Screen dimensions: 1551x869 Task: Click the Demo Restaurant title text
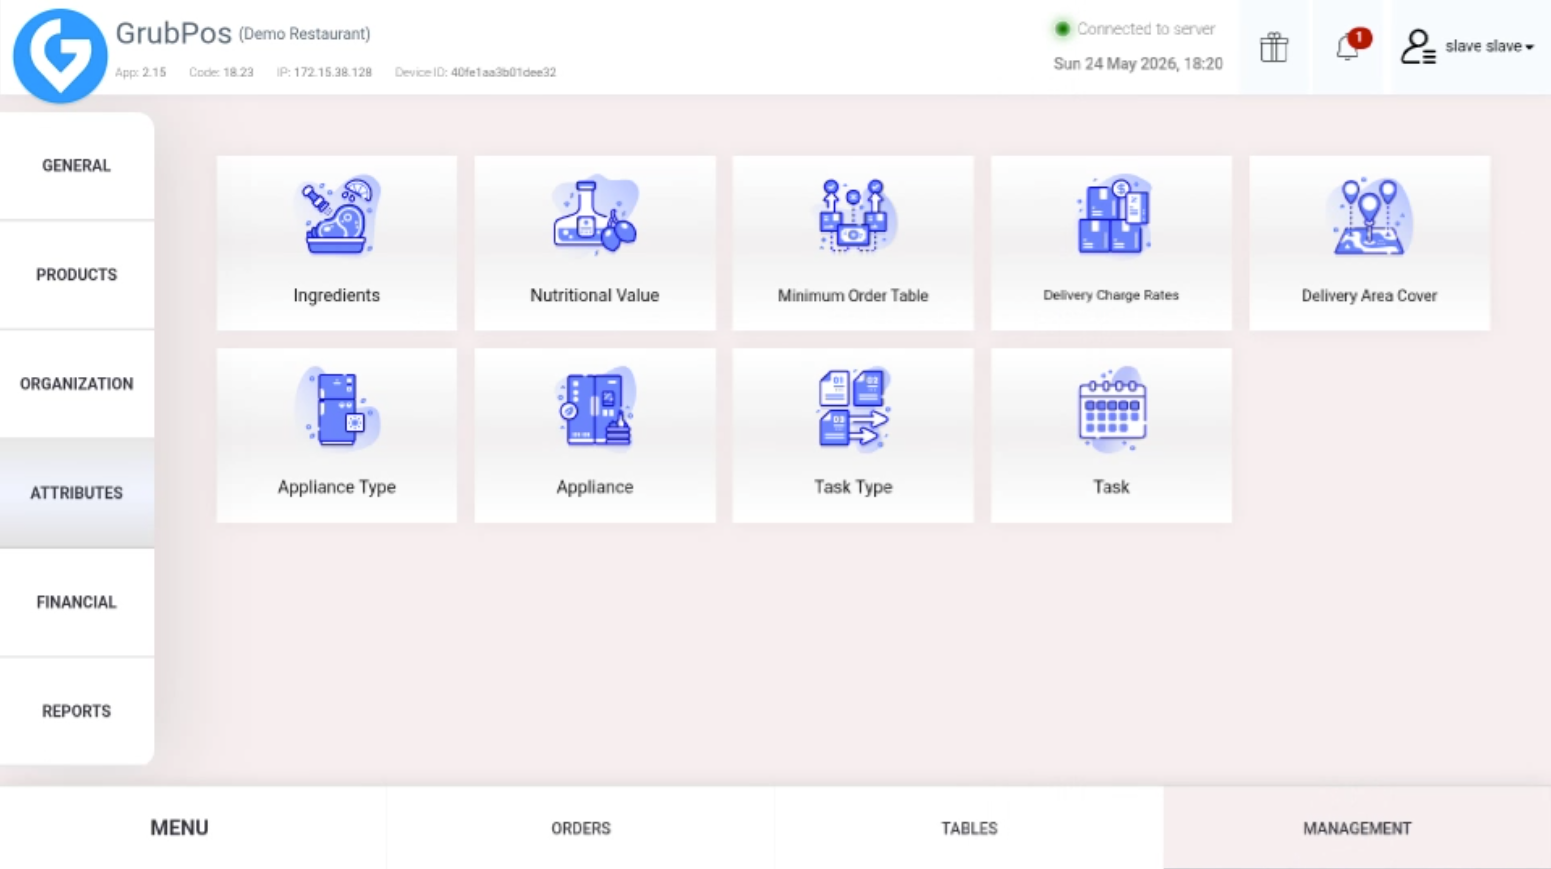(x=305, y=34)
